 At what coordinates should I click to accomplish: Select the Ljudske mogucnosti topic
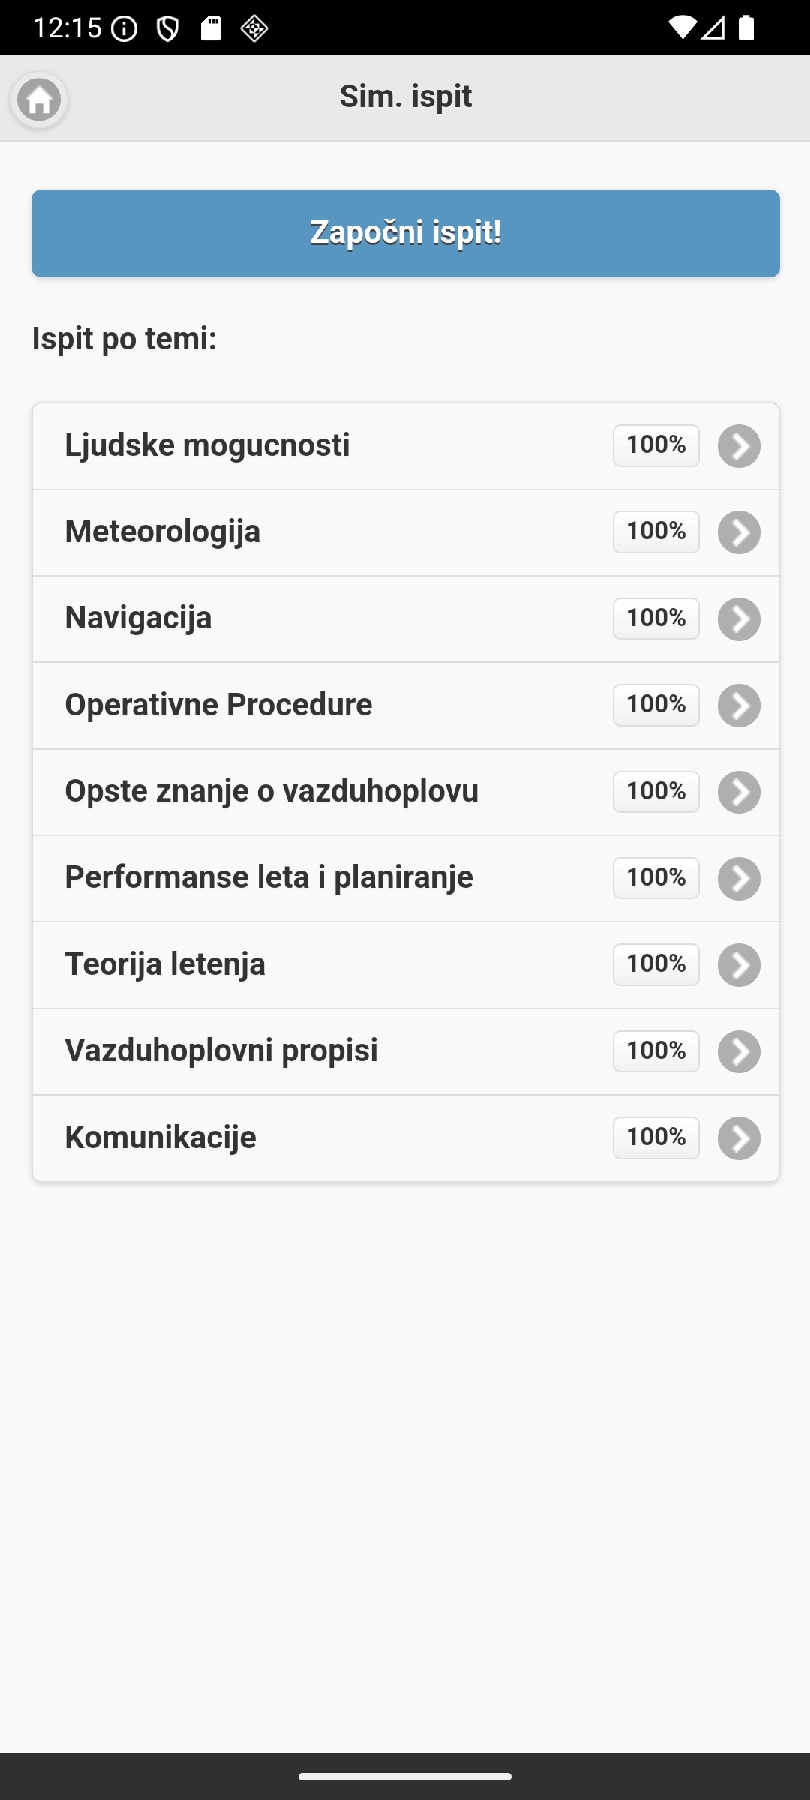pyautogui.click(x=207, y=445)
